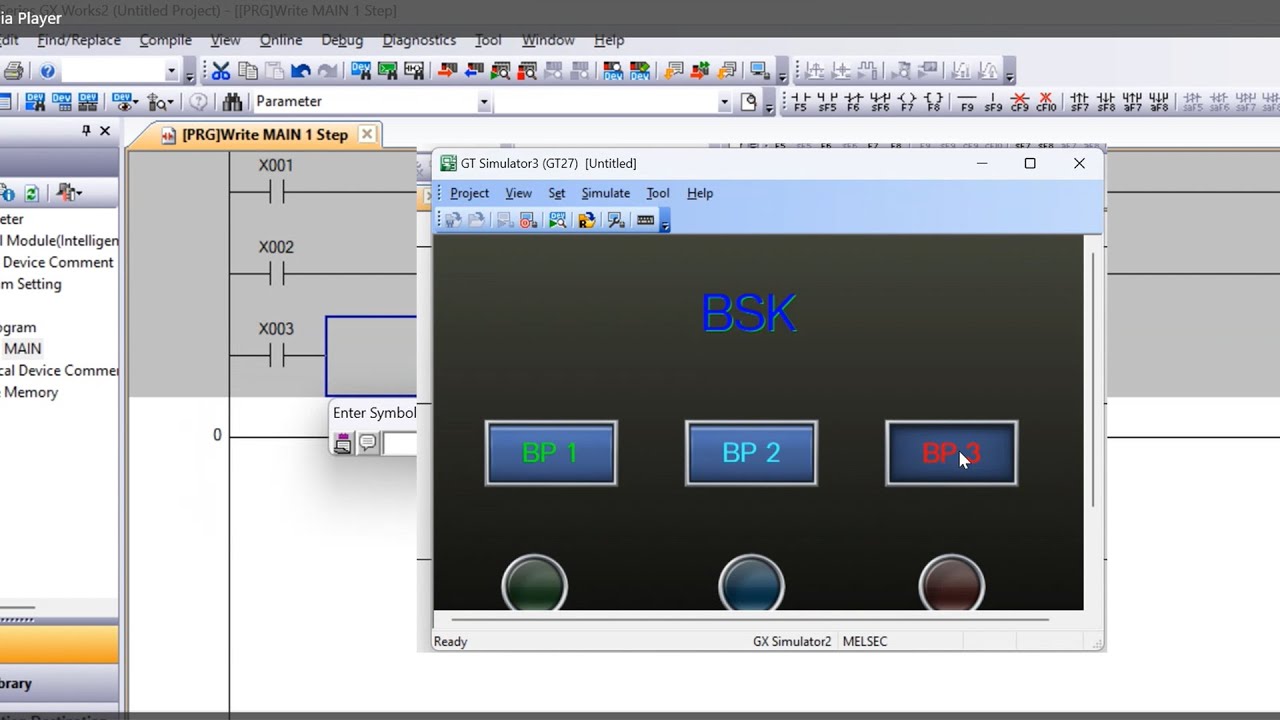The width and height of the screenshot is (1280, 720).
Task: Click the Read from PLC blue arrow icon
Action: [x=474, y=71]
